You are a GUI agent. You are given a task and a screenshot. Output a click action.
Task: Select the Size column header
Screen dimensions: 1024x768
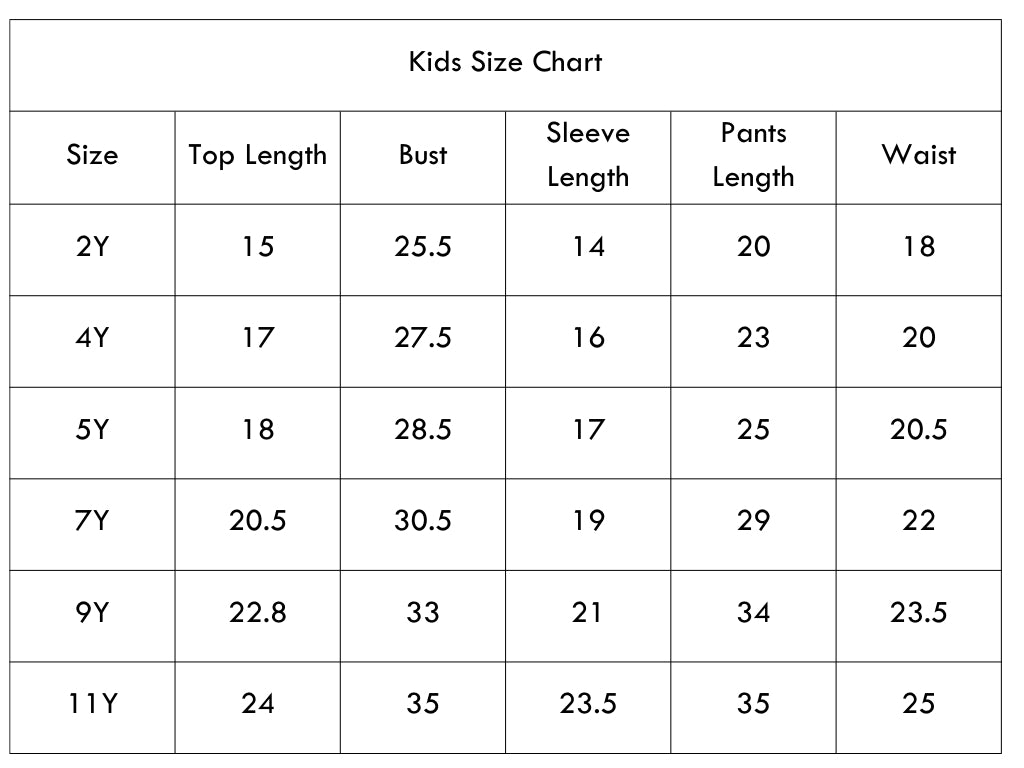click(92, 155)
